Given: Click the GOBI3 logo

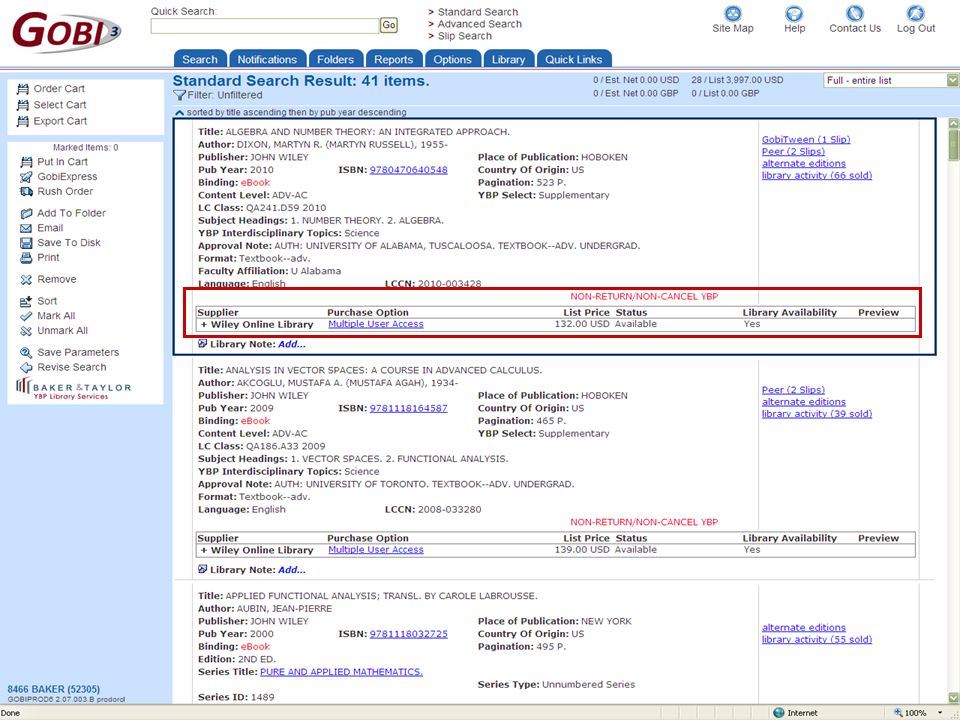Looking at the screenshot, I should point(66,32).
